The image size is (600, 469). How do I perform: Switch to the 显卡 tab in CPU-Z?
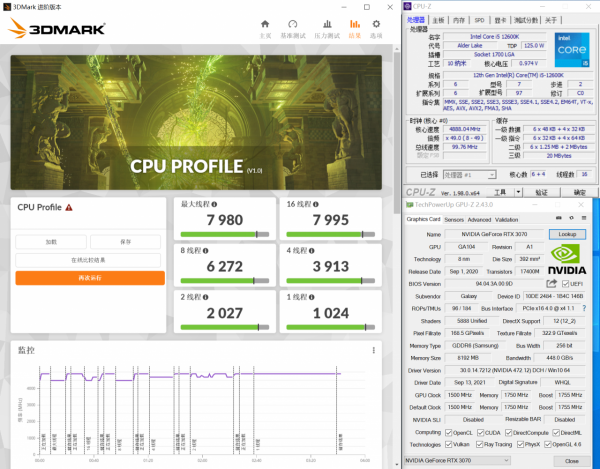[500, 20]
